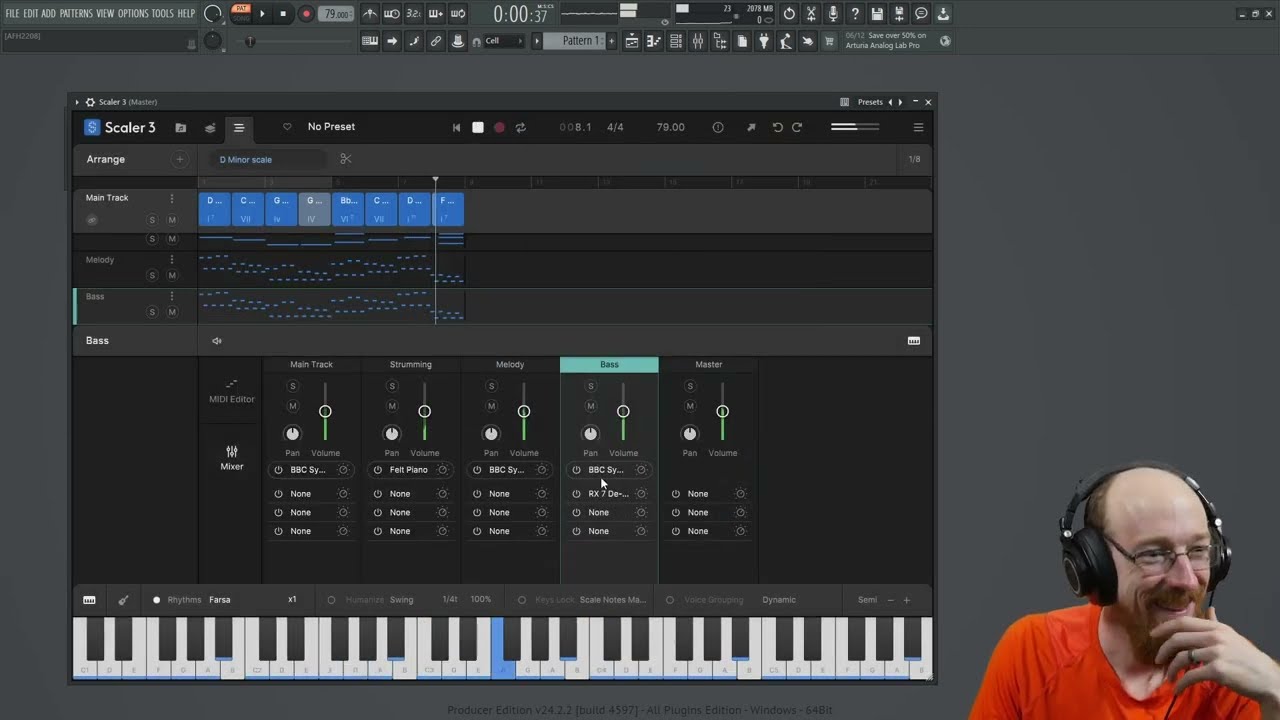Toggle keyboard view icon right of Bass header
The width and height of the screenshot is (1280, 720).
coord(914,341)
